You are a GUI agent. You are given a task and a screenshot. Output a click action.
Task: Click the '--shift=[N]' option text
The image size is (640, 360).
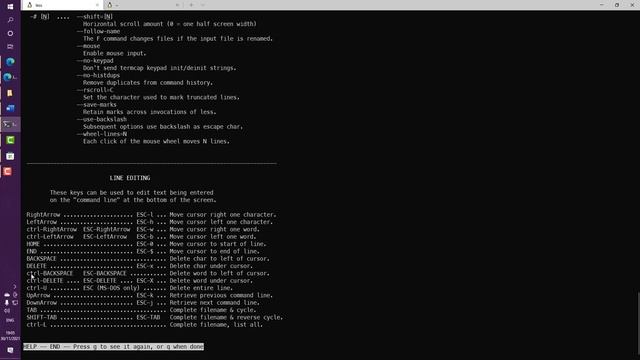pyautogui.click(x=95, y=17)
